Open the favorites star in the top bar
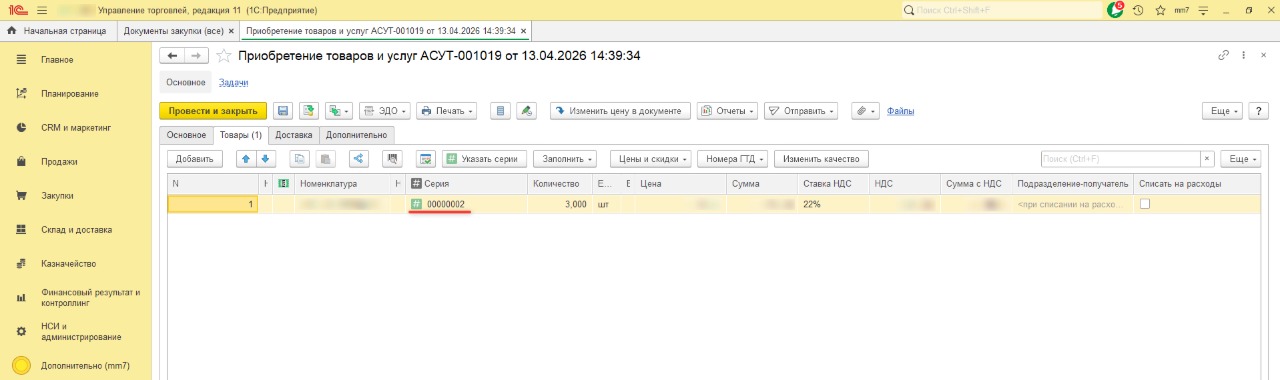1280x380 pixels. point(1160,10)
